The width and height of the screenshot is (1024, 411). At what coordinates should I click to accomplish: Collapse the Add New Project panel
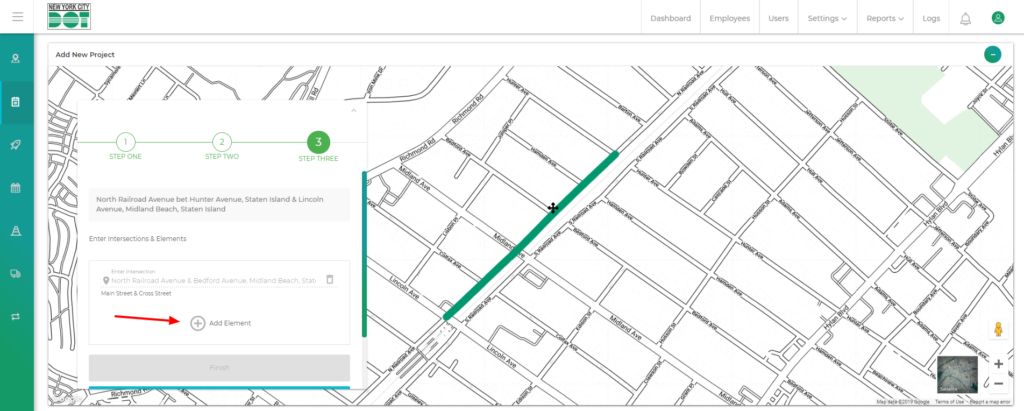click(992, 54)
